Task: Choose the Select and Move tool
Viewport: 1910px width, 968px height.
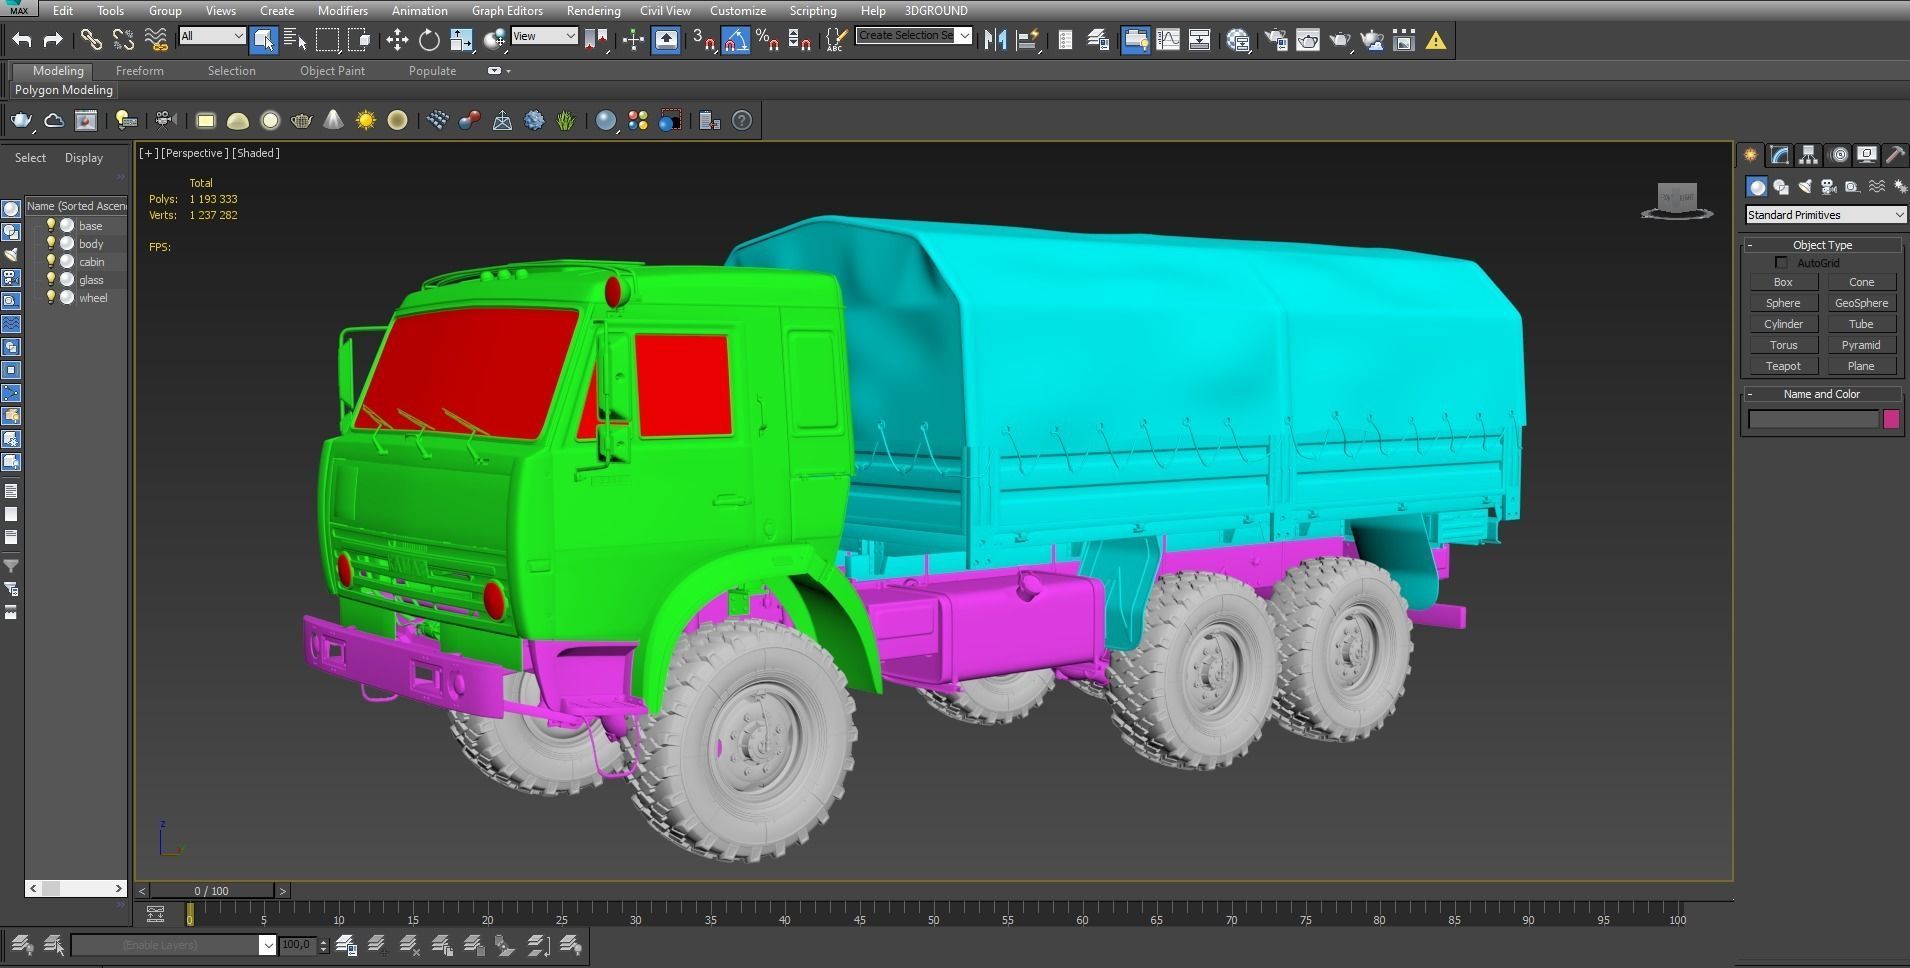Action: pyautogui.click(x=397, y=40)
